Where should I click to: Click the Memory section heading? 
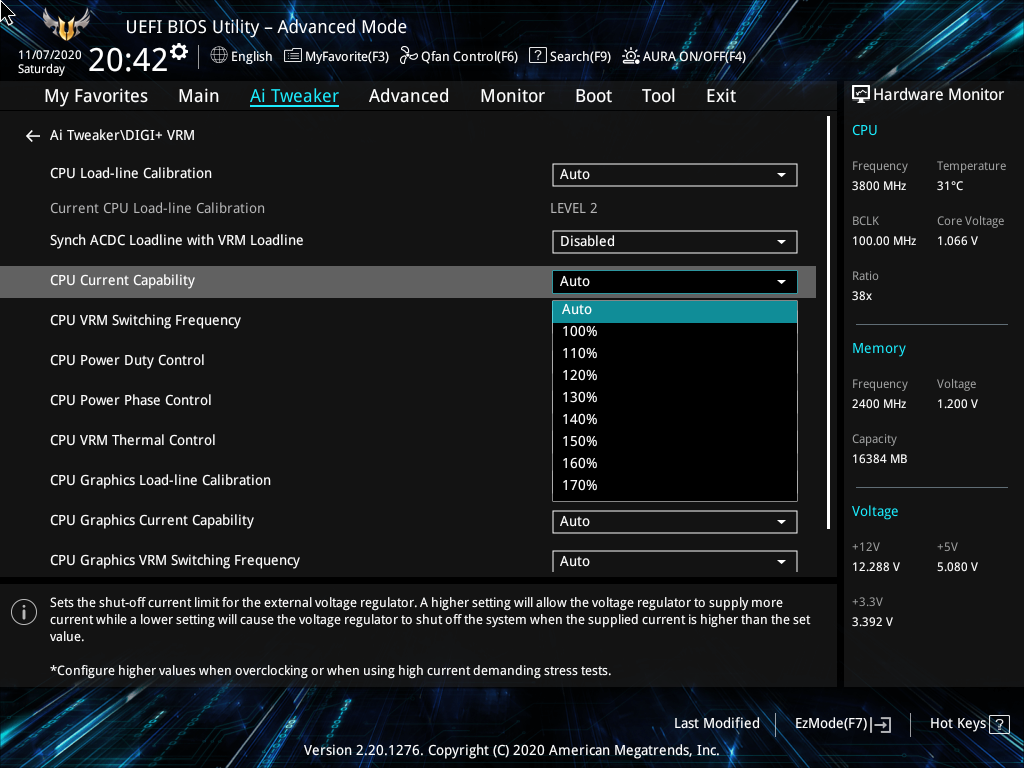click(879, 349)
